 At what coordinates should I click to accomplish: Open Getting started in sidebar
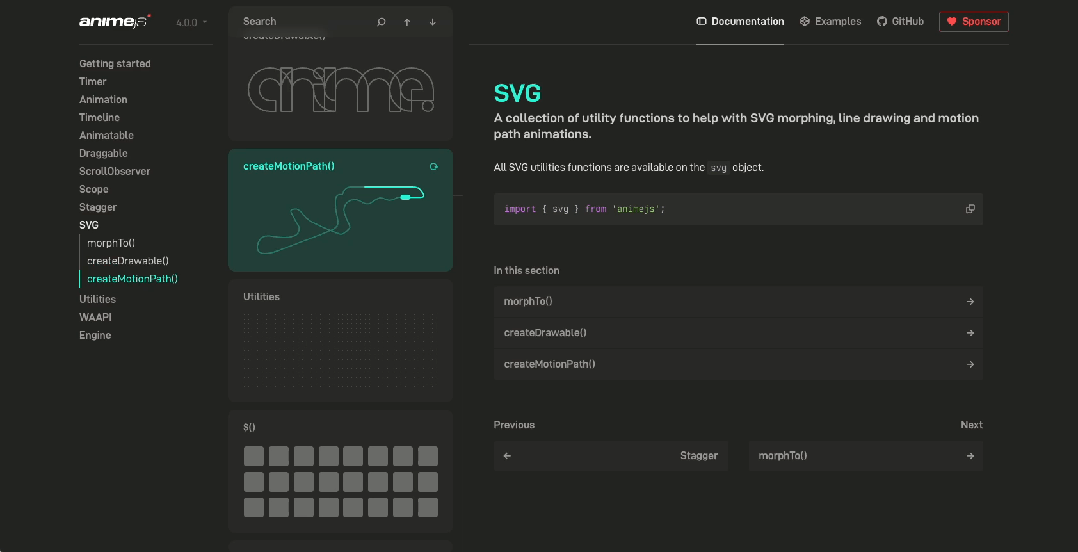115,63
